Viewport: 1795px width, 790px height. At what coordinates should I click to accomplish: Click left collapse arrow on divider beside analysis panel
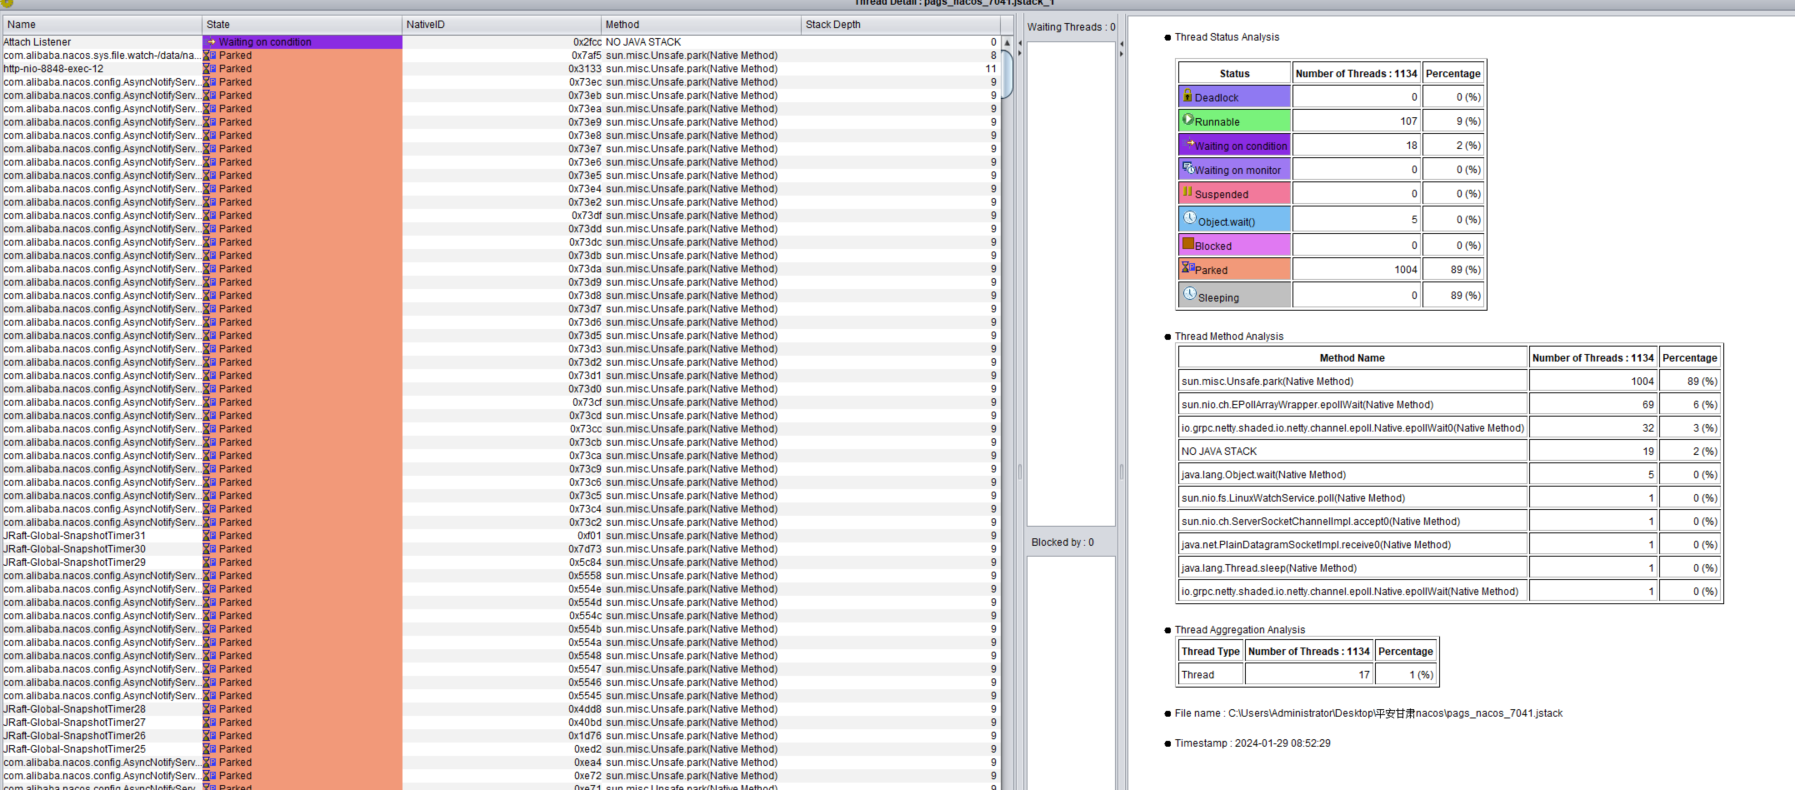(1121, 44)
